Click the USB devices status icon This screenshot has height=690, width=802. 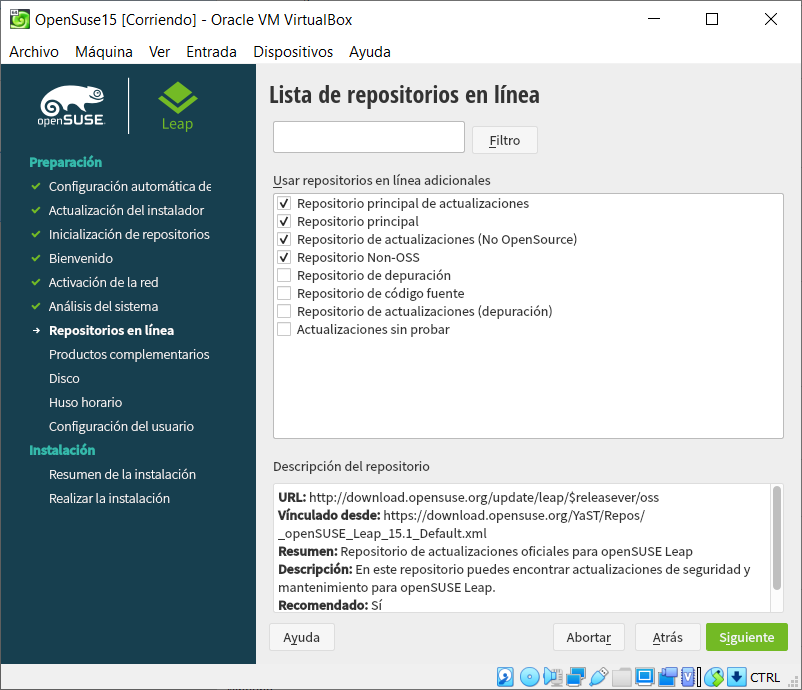click(598, 677)
